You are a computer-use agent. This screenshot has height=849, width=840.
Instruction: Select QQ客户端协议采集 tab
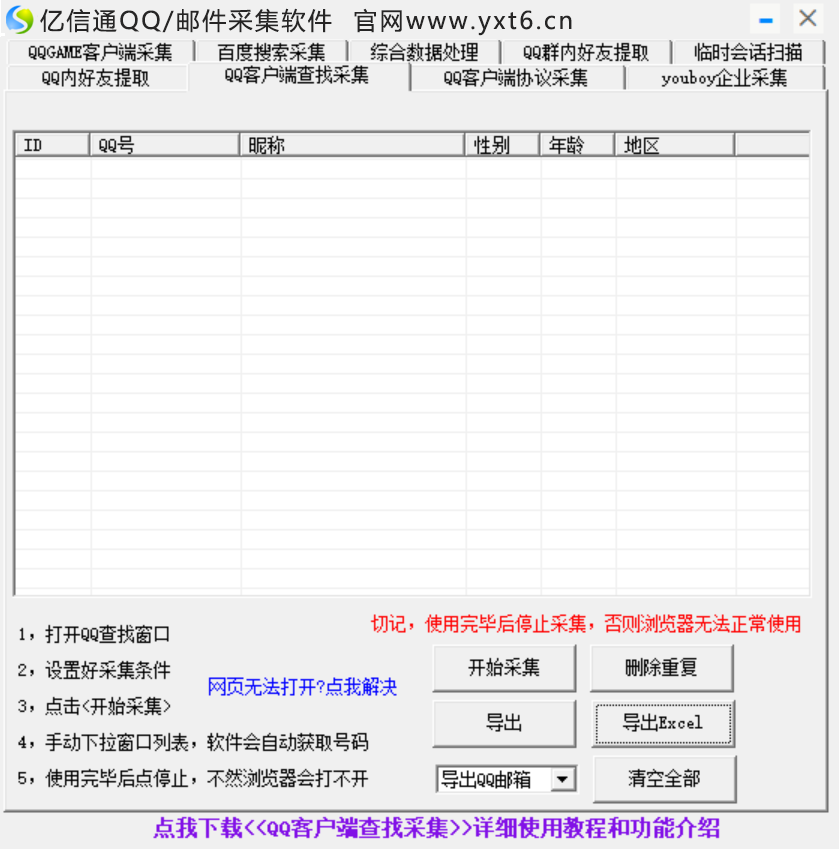pyautogui.click(x=515, y=79)
